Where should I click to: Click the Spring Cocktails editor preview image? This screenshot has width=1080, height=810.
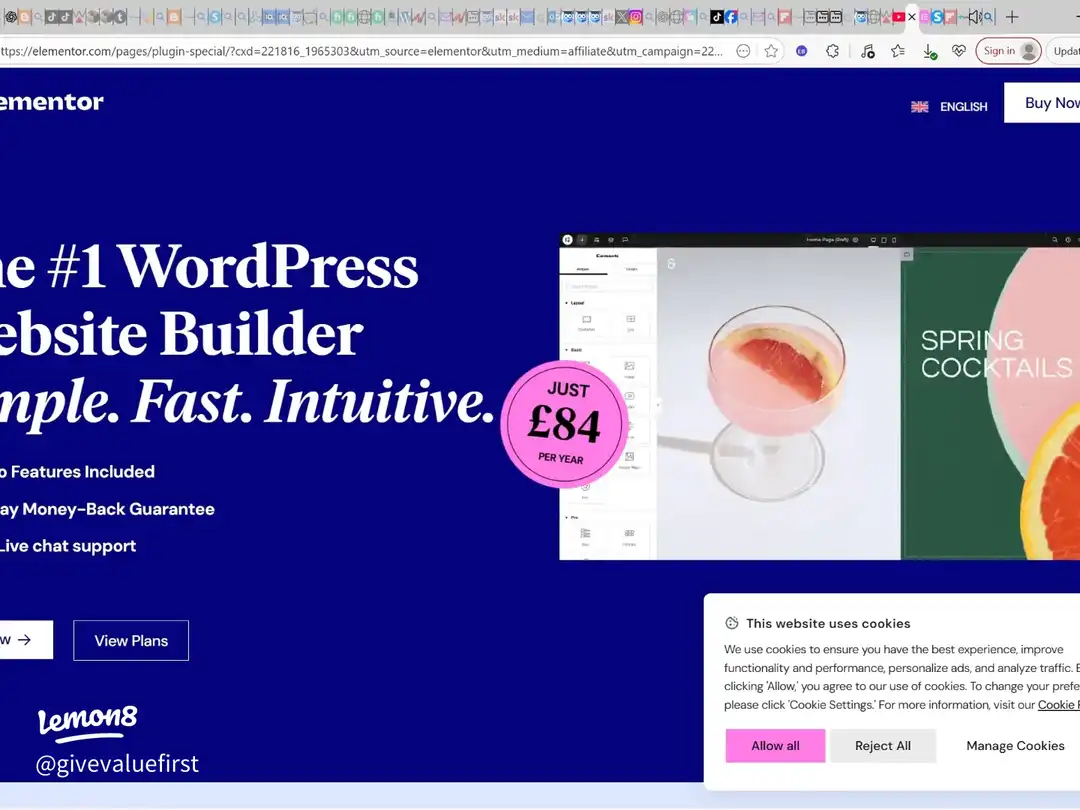pos(820,397)
